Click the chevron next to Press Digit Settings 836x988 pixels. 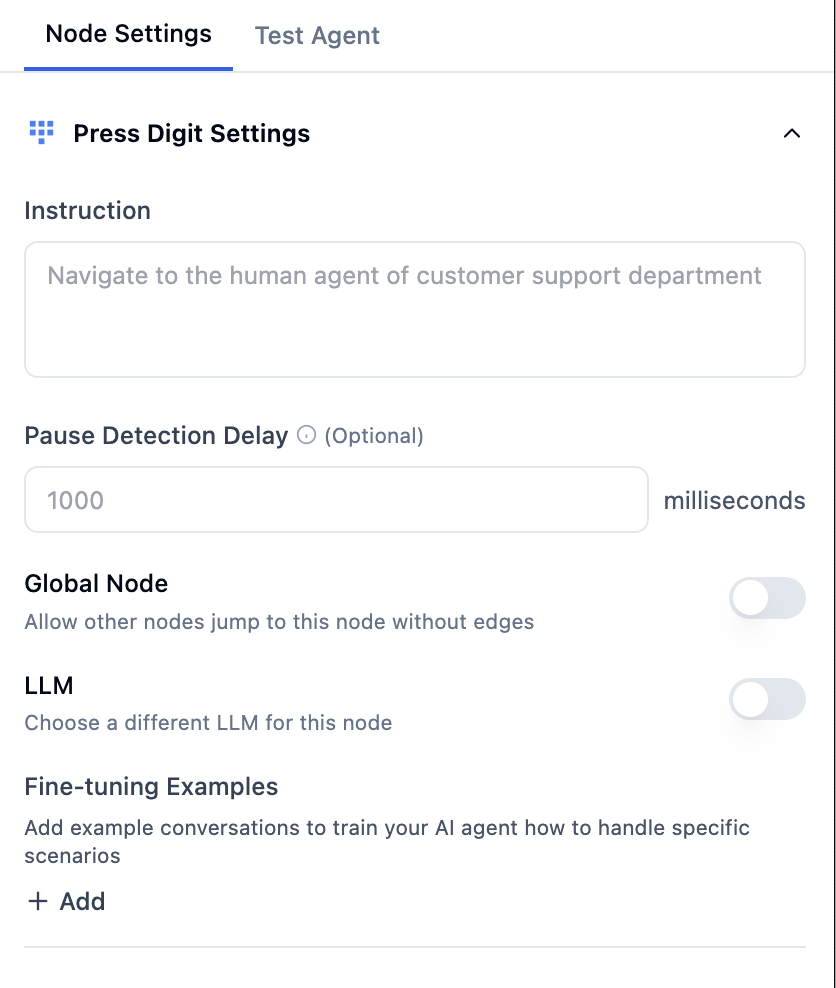coord(792,133)
